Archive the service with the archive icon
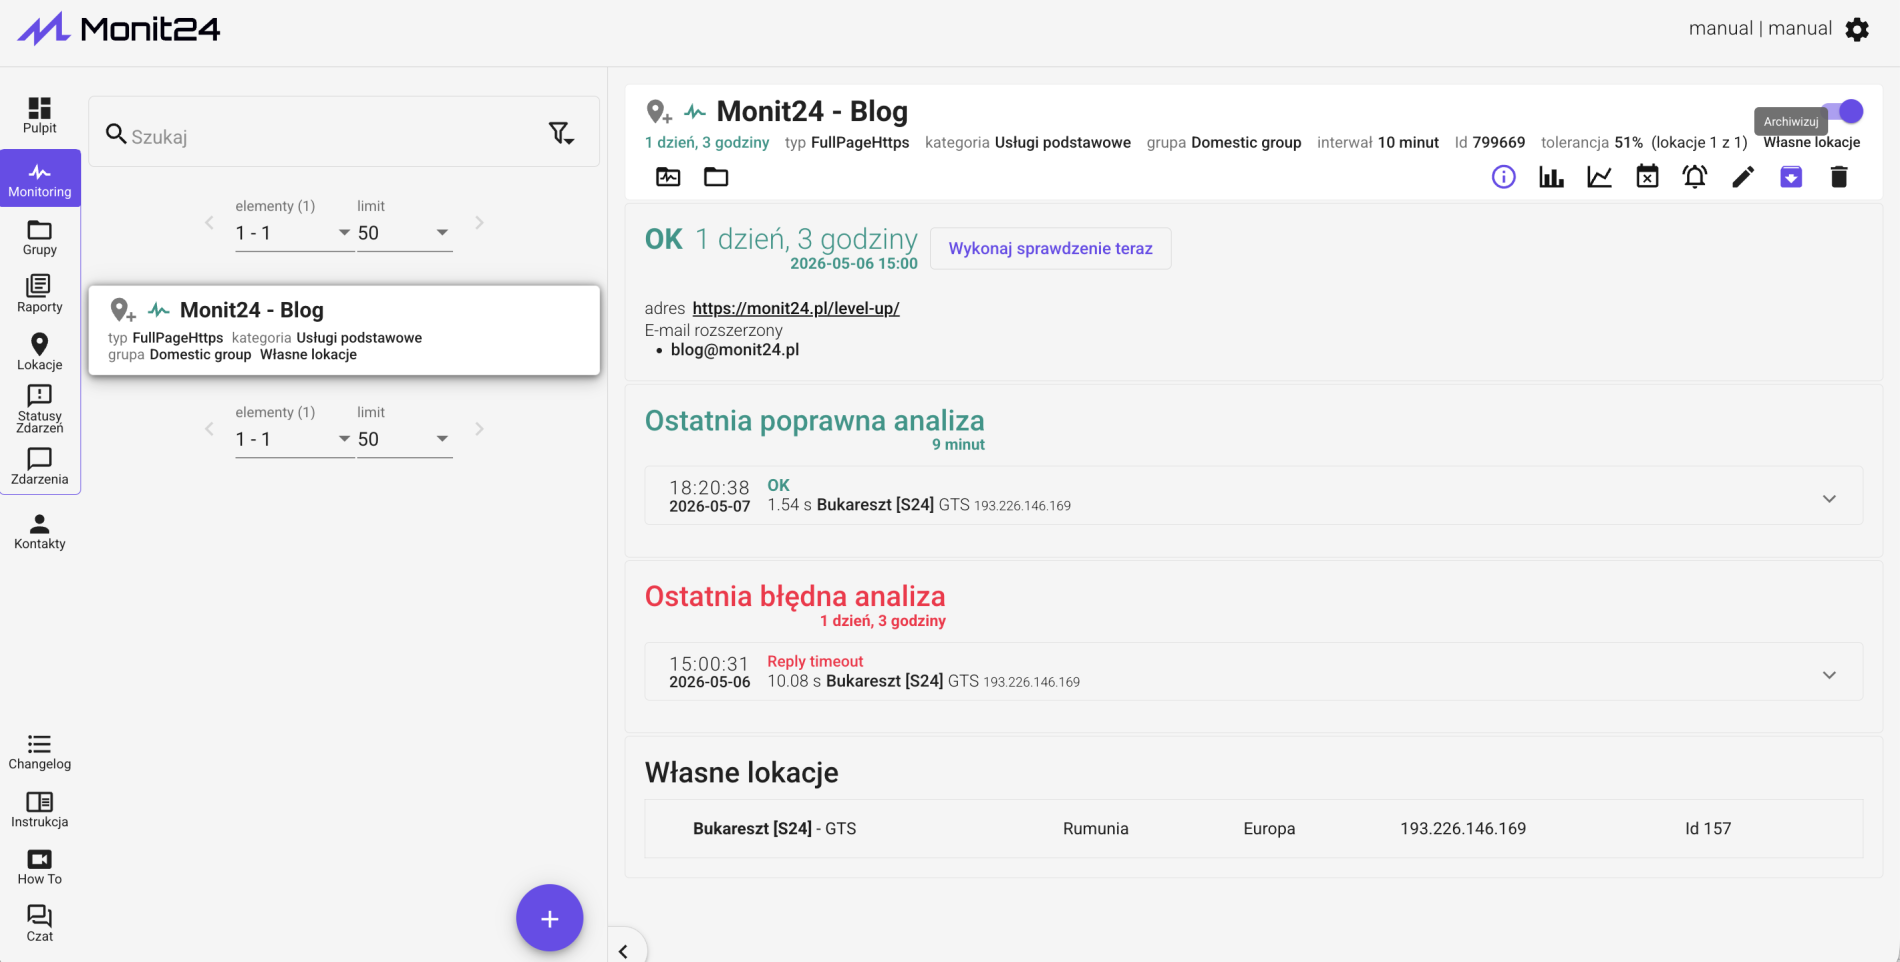1900x962 pixels. click(1791, 177)
